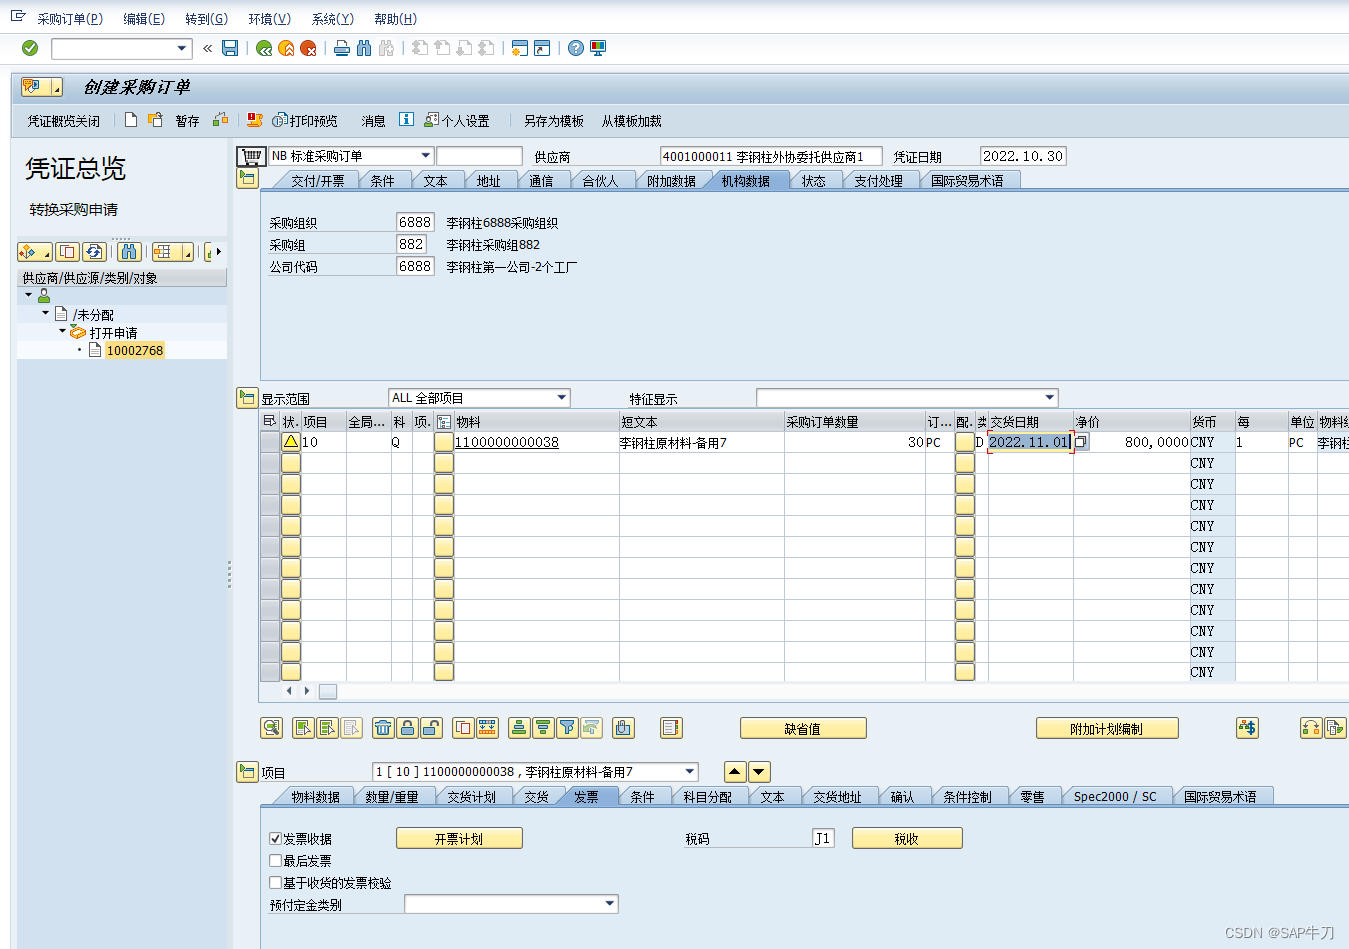
Task: Toggle the 基于收货的发票校验 checkbox
Action: pos(275,883)
